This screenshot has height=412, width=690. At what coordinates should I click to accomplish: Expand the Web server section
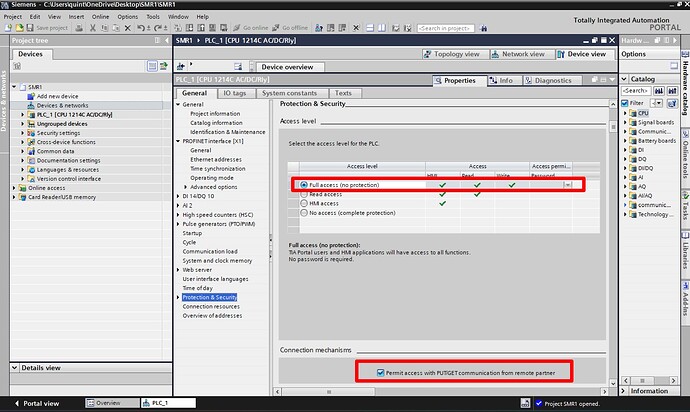pos(178,270)
